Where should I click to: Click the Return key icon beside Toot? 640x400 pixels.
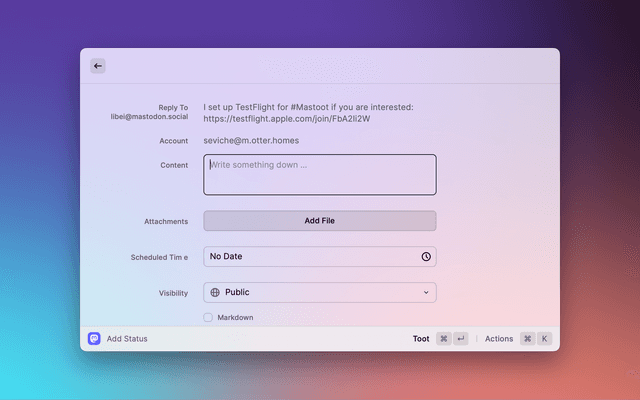click(460, 339)
